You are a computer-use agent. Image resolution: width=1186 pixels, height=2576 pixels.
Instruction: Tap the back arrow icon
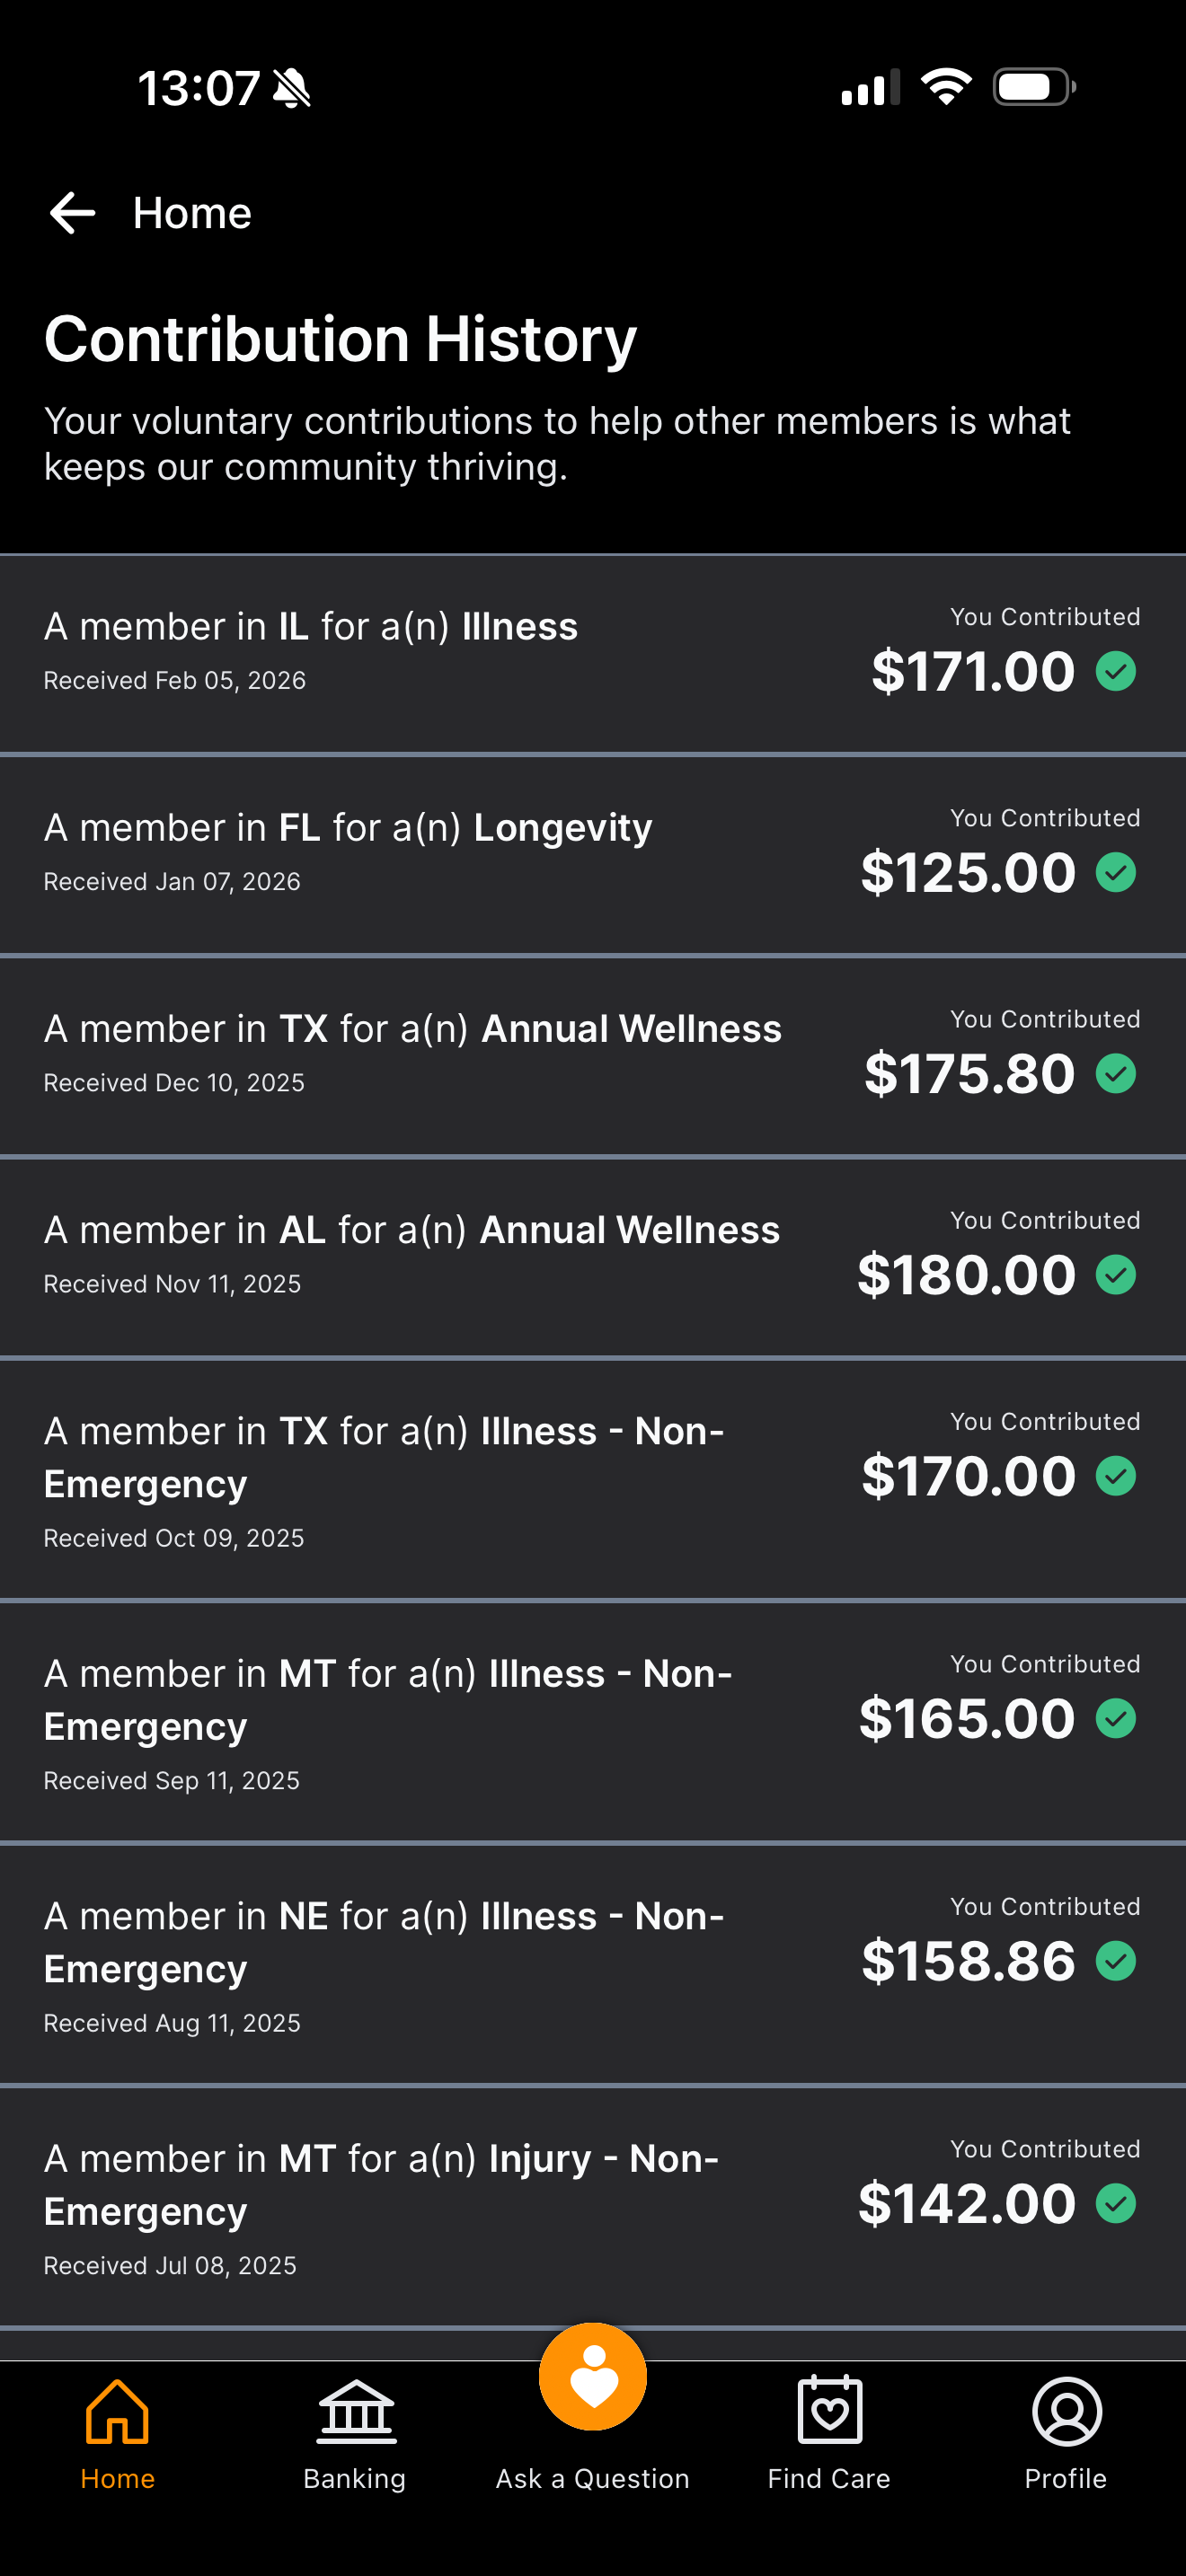pyautogui.click(x=72, y=213)
